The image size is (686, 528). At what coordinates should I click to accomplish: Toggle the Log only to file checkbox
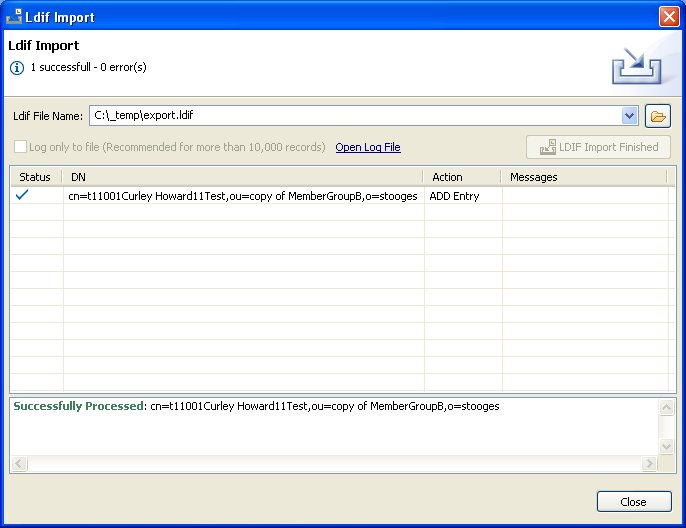tap(21, 147)
